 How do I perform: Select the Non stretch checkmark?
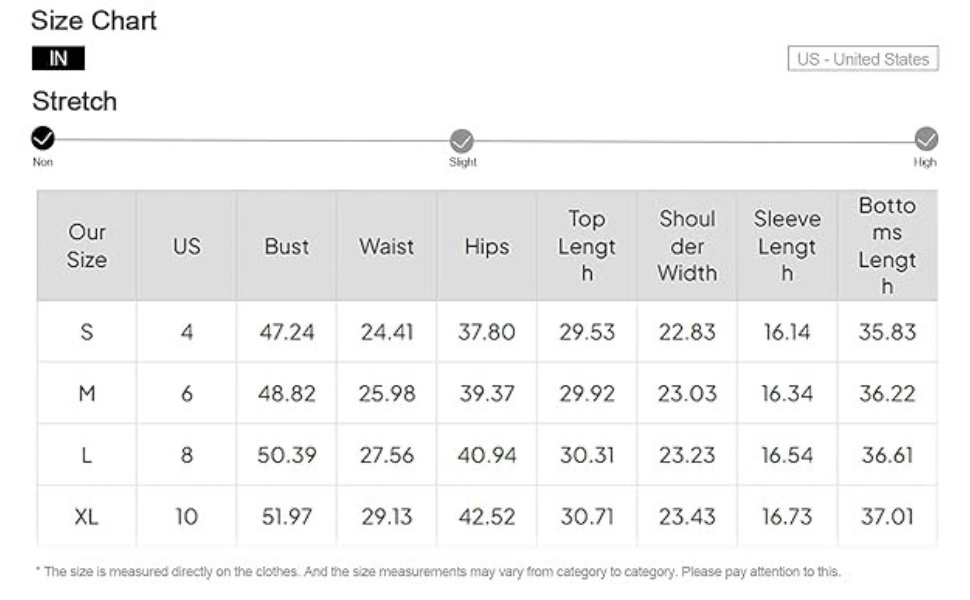(43, 138)
